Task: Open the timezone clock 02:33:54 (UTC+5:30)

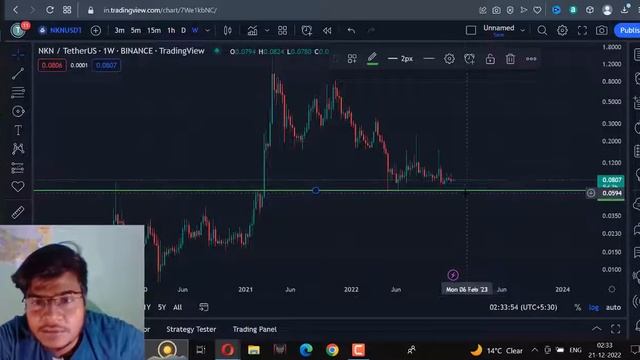Action: pyautogui.click(x=523, y=307)
